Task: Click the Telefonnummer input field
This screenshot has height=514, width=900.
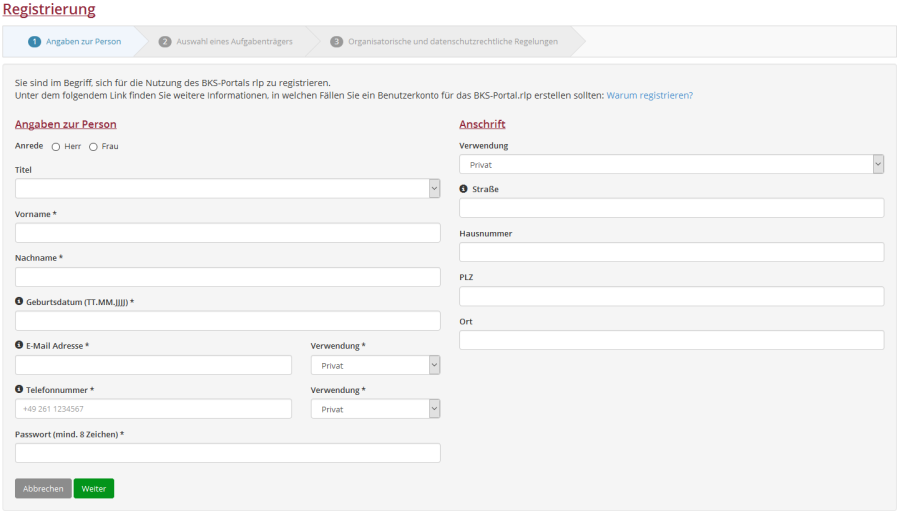Action: coord(153,409)
